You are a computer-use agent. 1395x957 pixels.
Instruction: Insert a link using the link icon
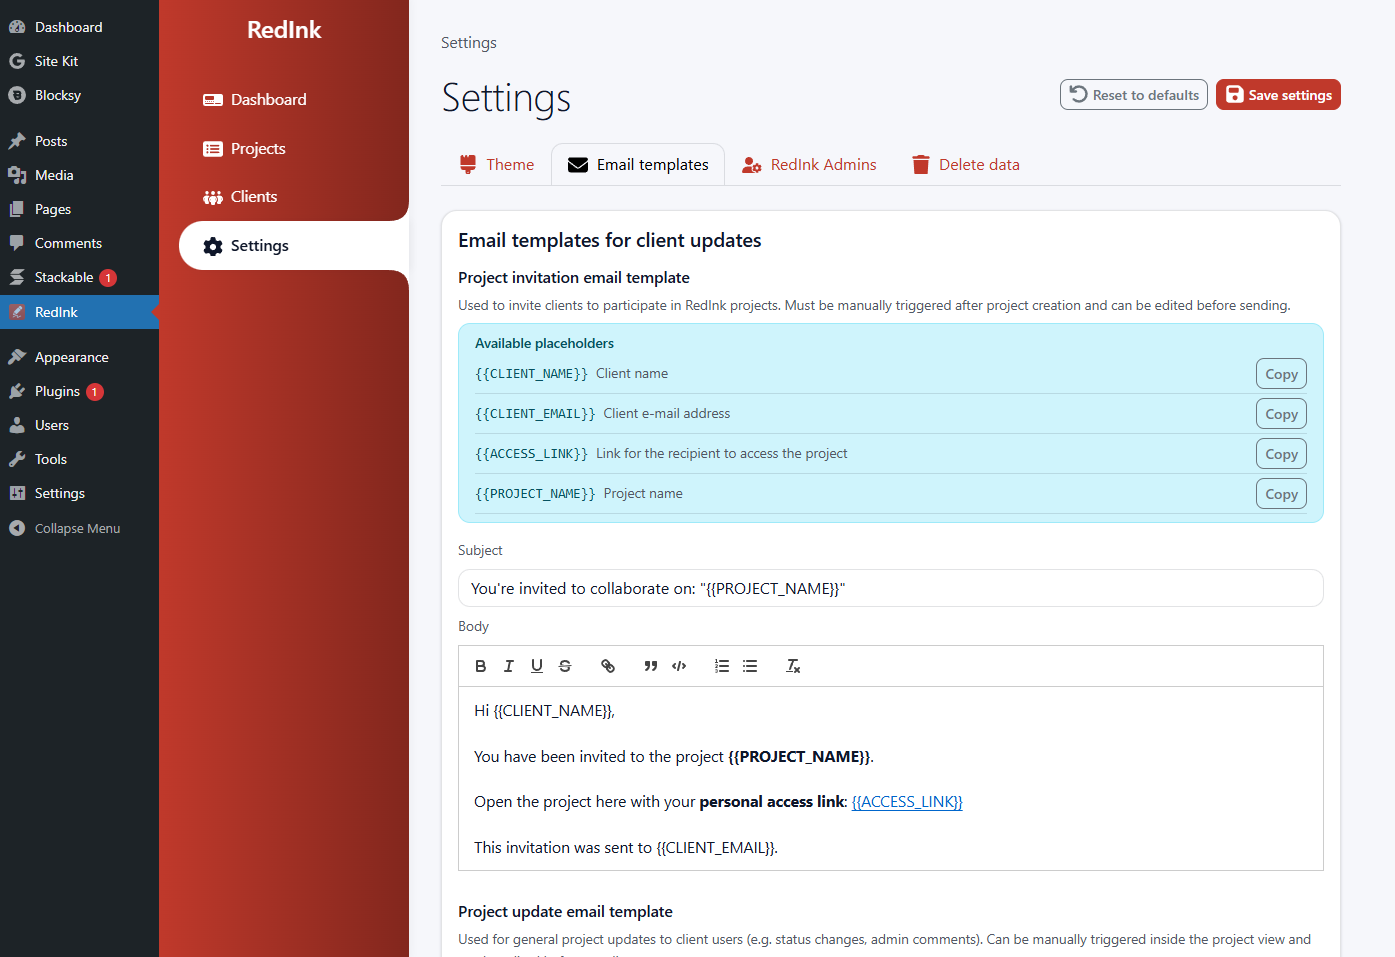click(x=608, y=666)
